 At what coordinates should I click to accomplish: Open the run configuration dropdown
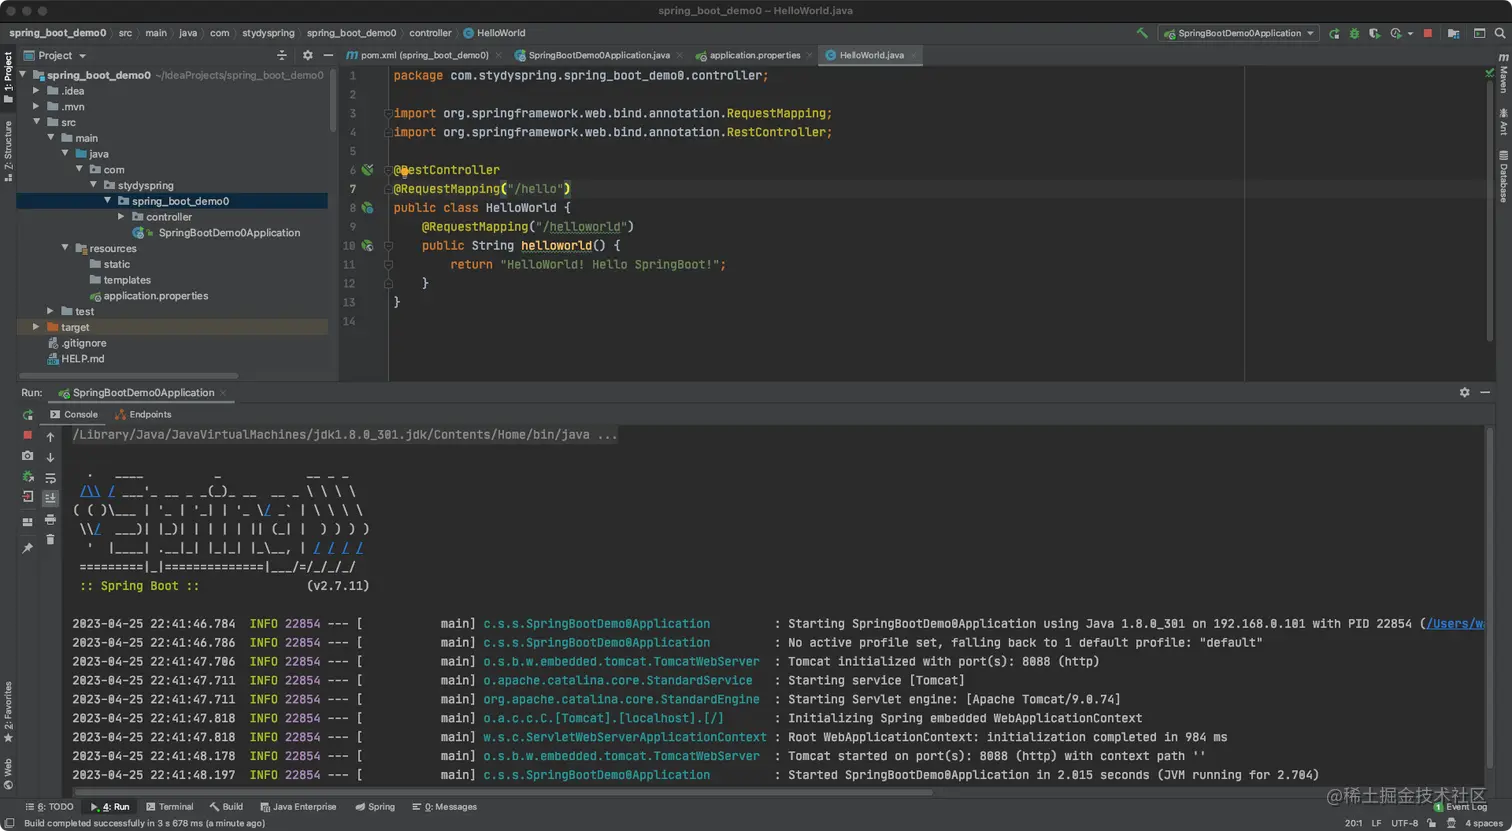click(1239, 33)
